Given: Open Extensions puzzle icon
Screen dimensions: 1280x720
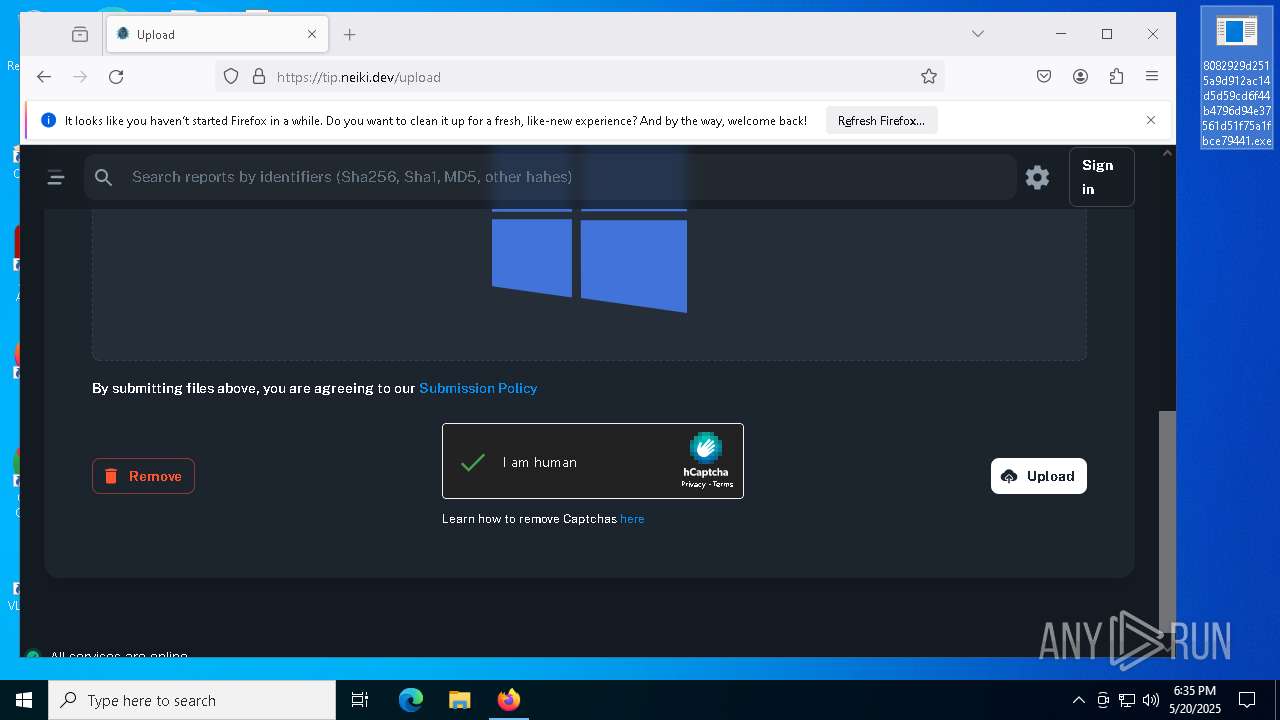Looking at the screenshot, I should (1116, 77).
